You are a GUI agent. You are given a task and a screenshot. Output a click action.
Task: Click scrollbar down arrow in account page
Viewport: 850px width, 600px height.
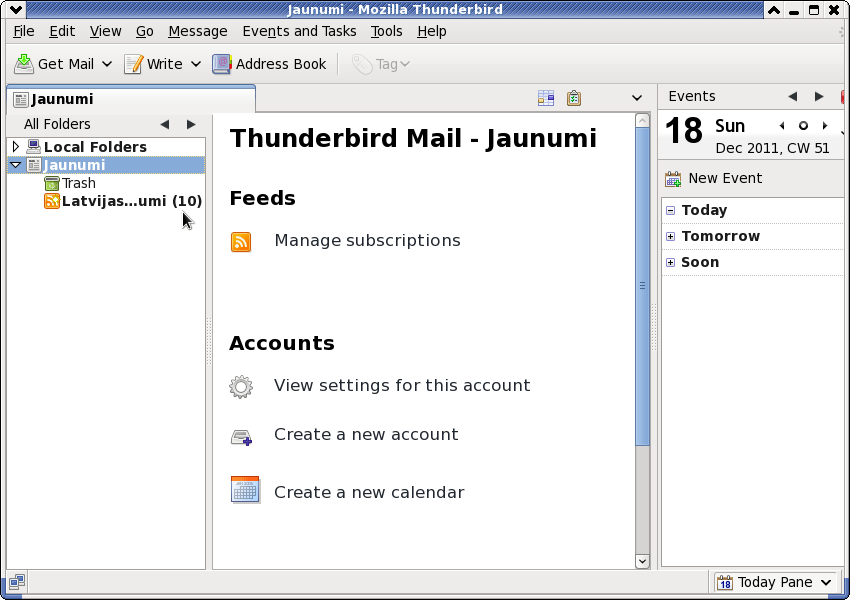(642, 562)
